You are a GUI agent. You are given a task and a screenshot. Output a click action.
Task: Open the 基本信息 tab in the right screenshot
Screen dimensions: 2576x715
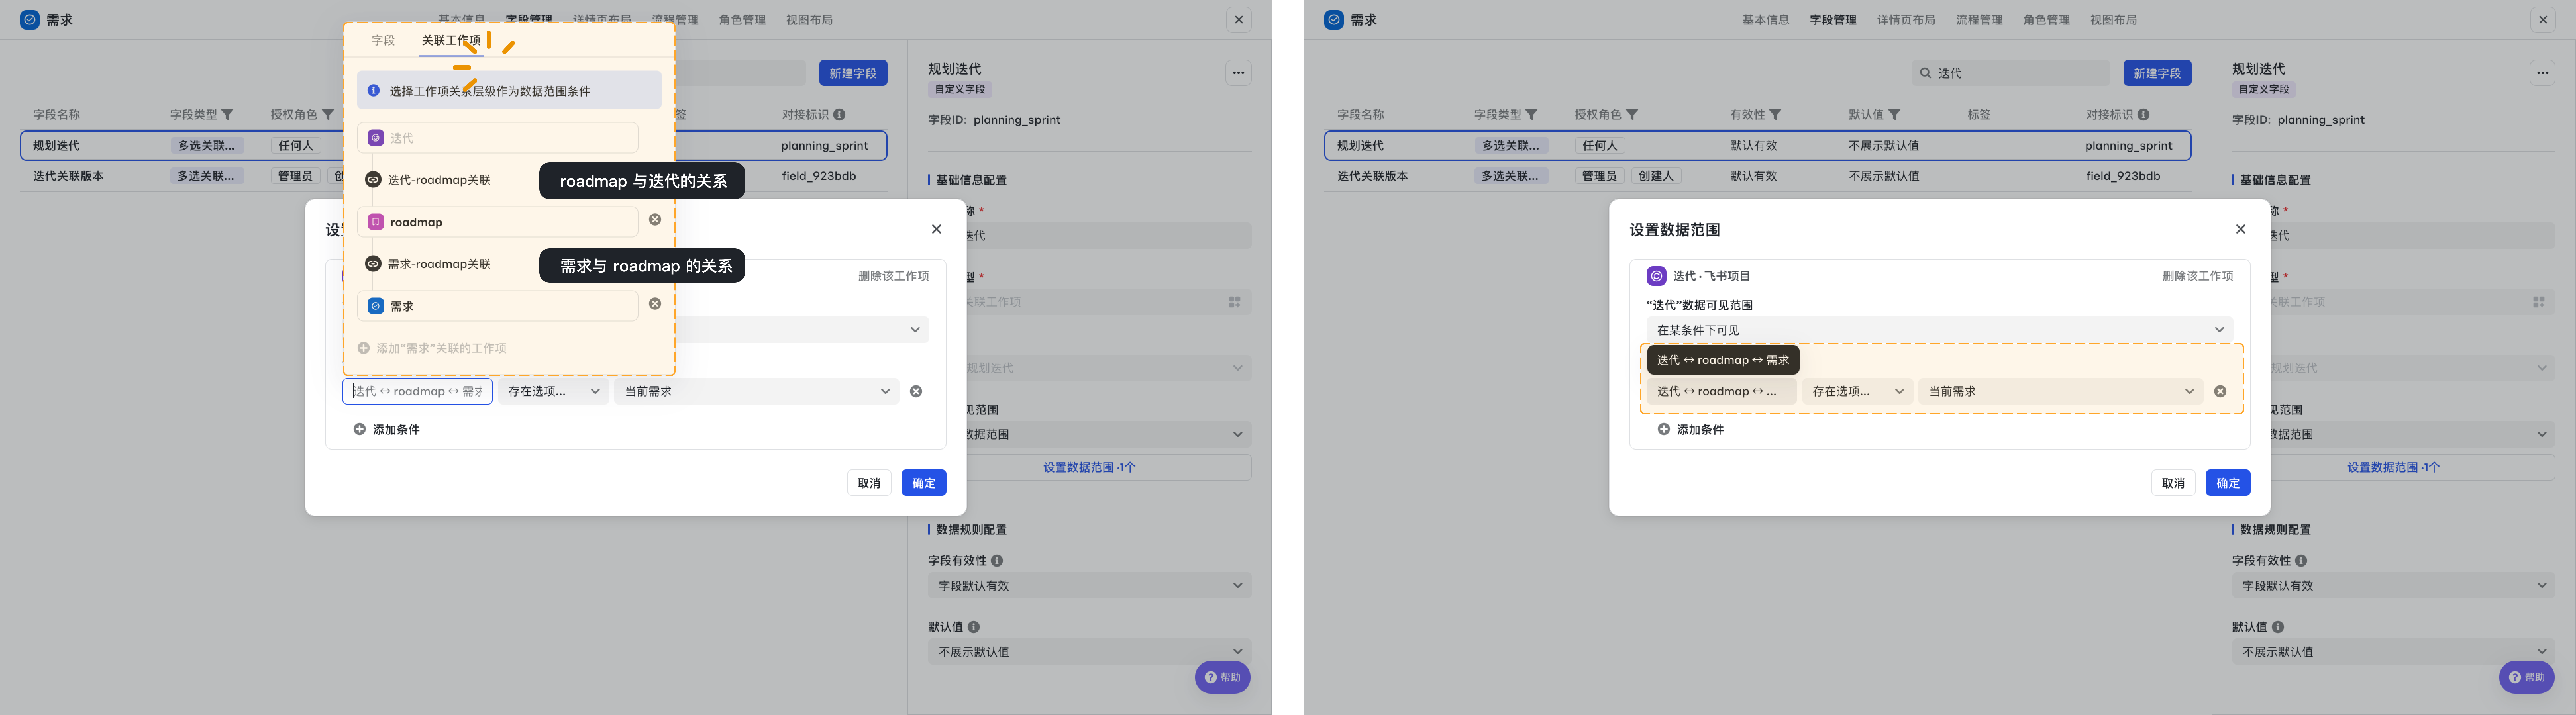coord(1766,20)
